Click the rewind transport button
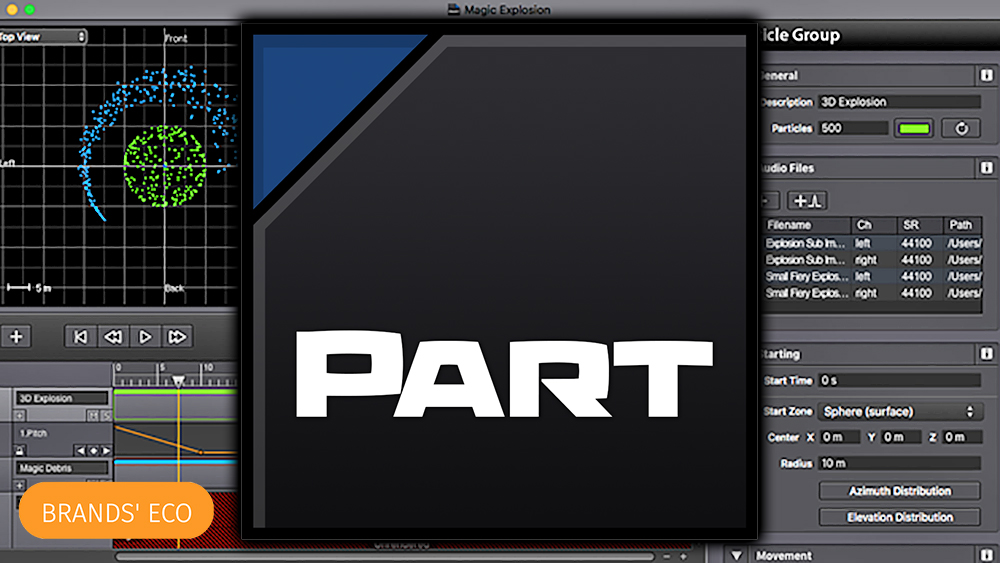Image resolution: width=1000 pixels, height=563 pixels. (113, 337)
